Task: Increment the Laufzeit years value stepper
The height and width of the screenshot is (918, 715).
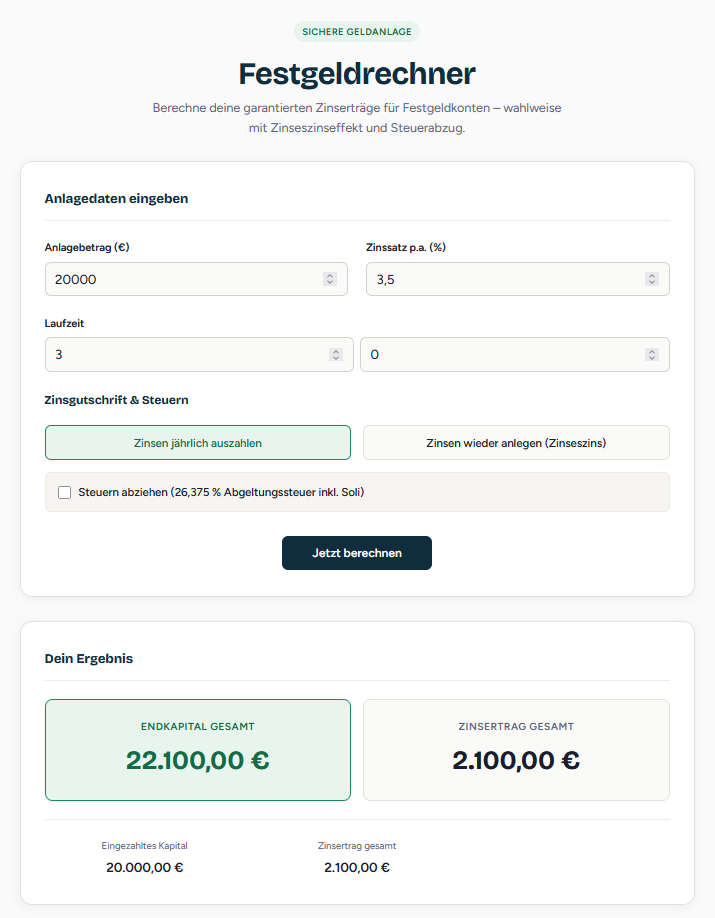Action: coord(335,349)
